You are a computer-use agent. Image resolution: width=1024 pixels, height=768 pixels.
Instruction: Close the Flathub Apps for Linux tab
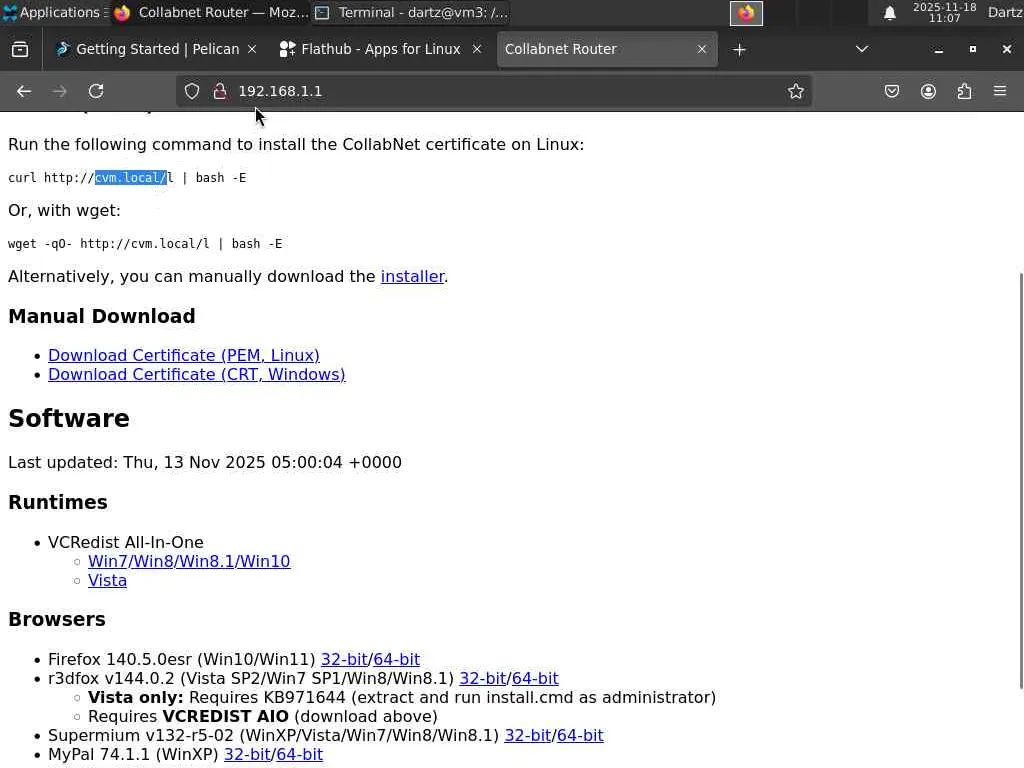pyautogui.click(x=477, y=50)
